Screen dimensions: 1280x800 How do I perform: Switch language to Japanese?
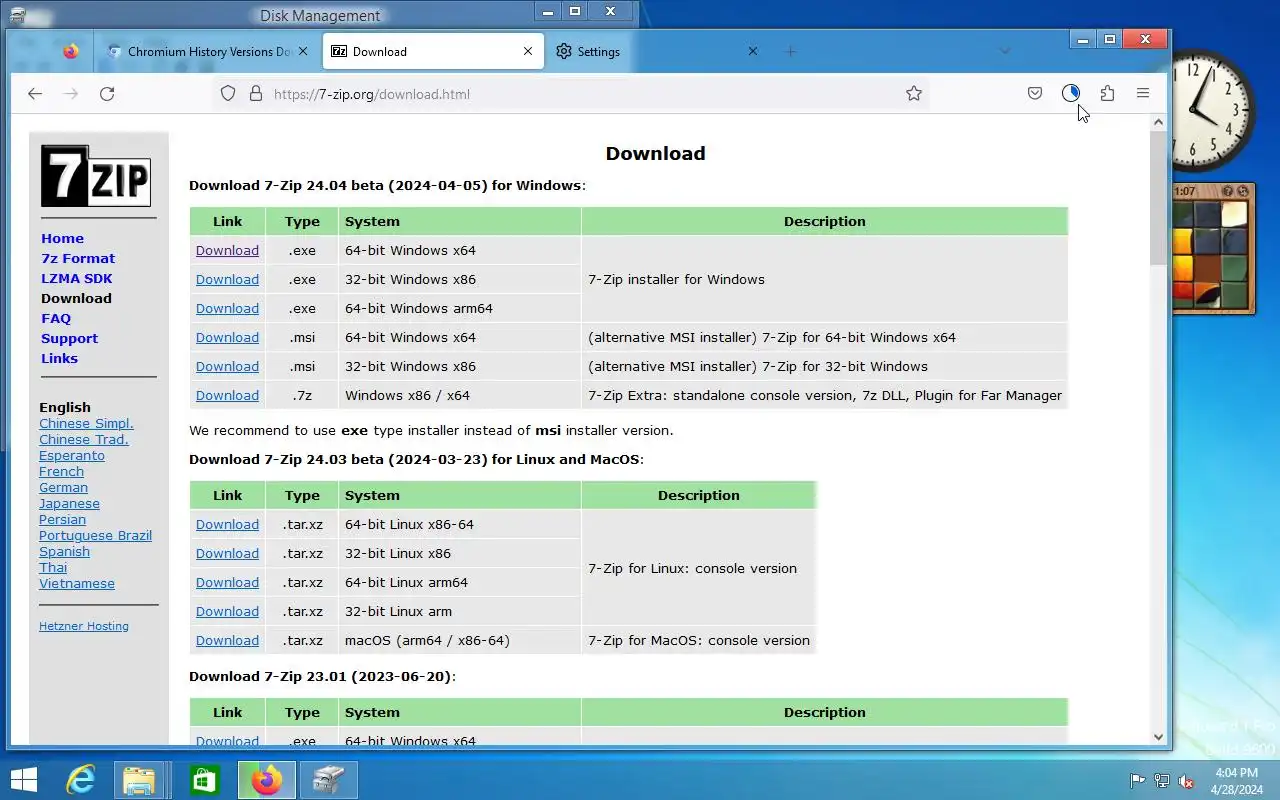tap(69, 503)
